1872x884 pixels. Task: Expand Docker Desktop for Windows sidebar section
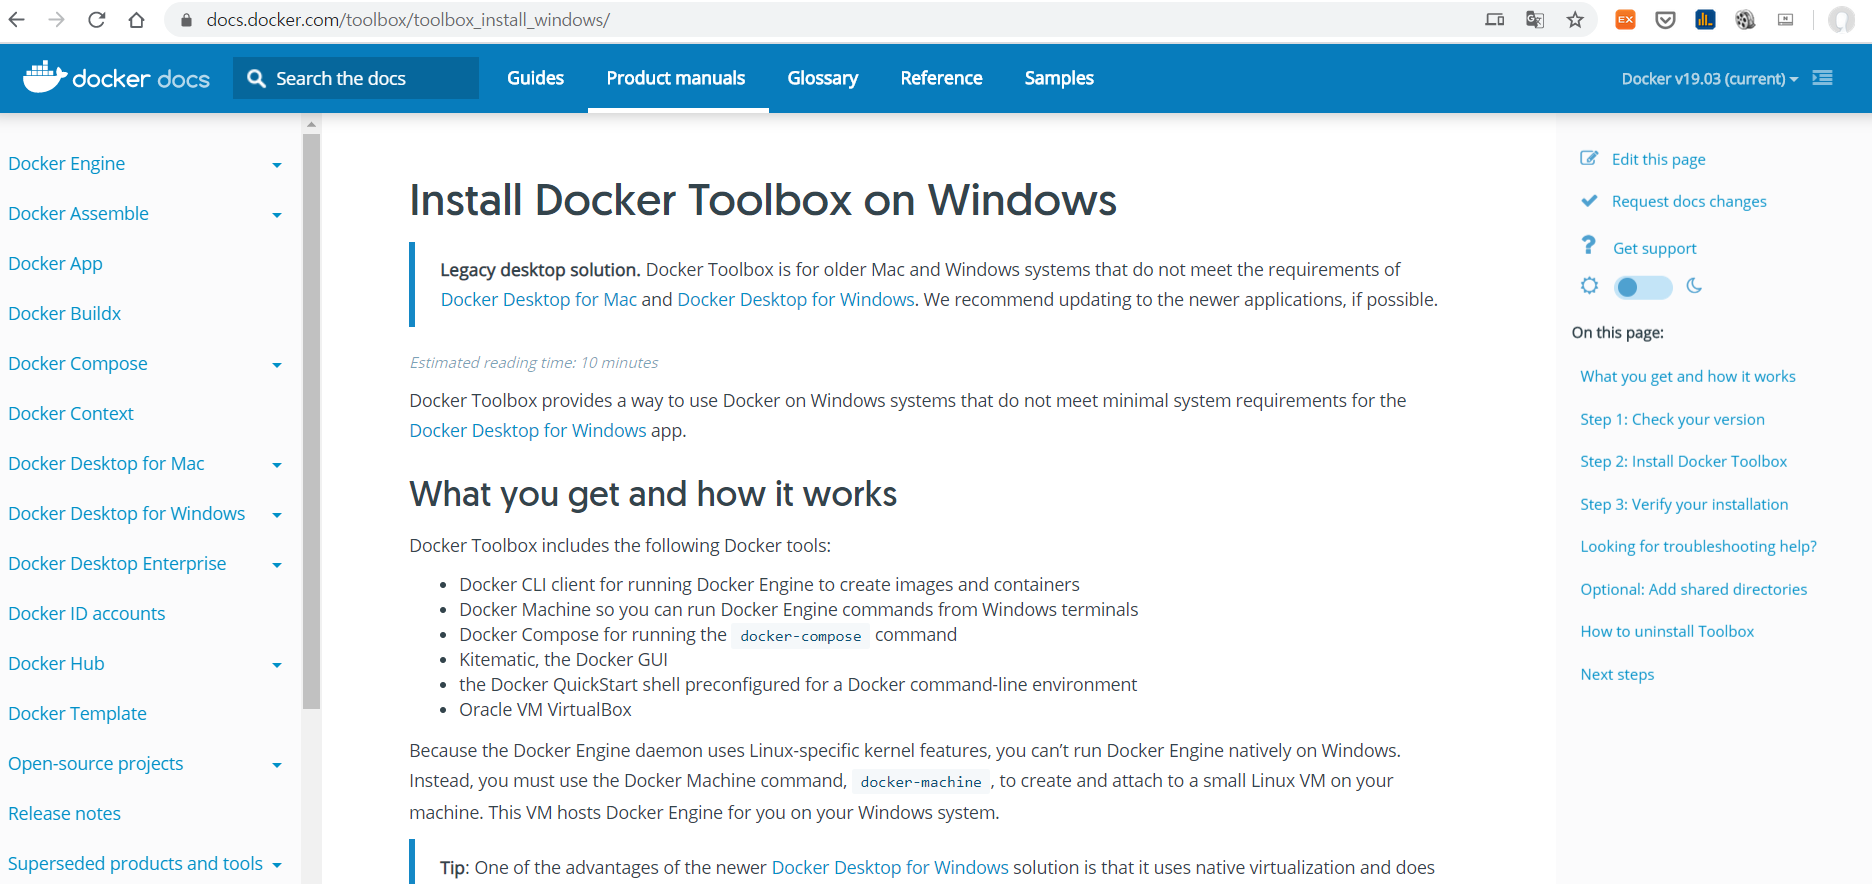point(277,515)
